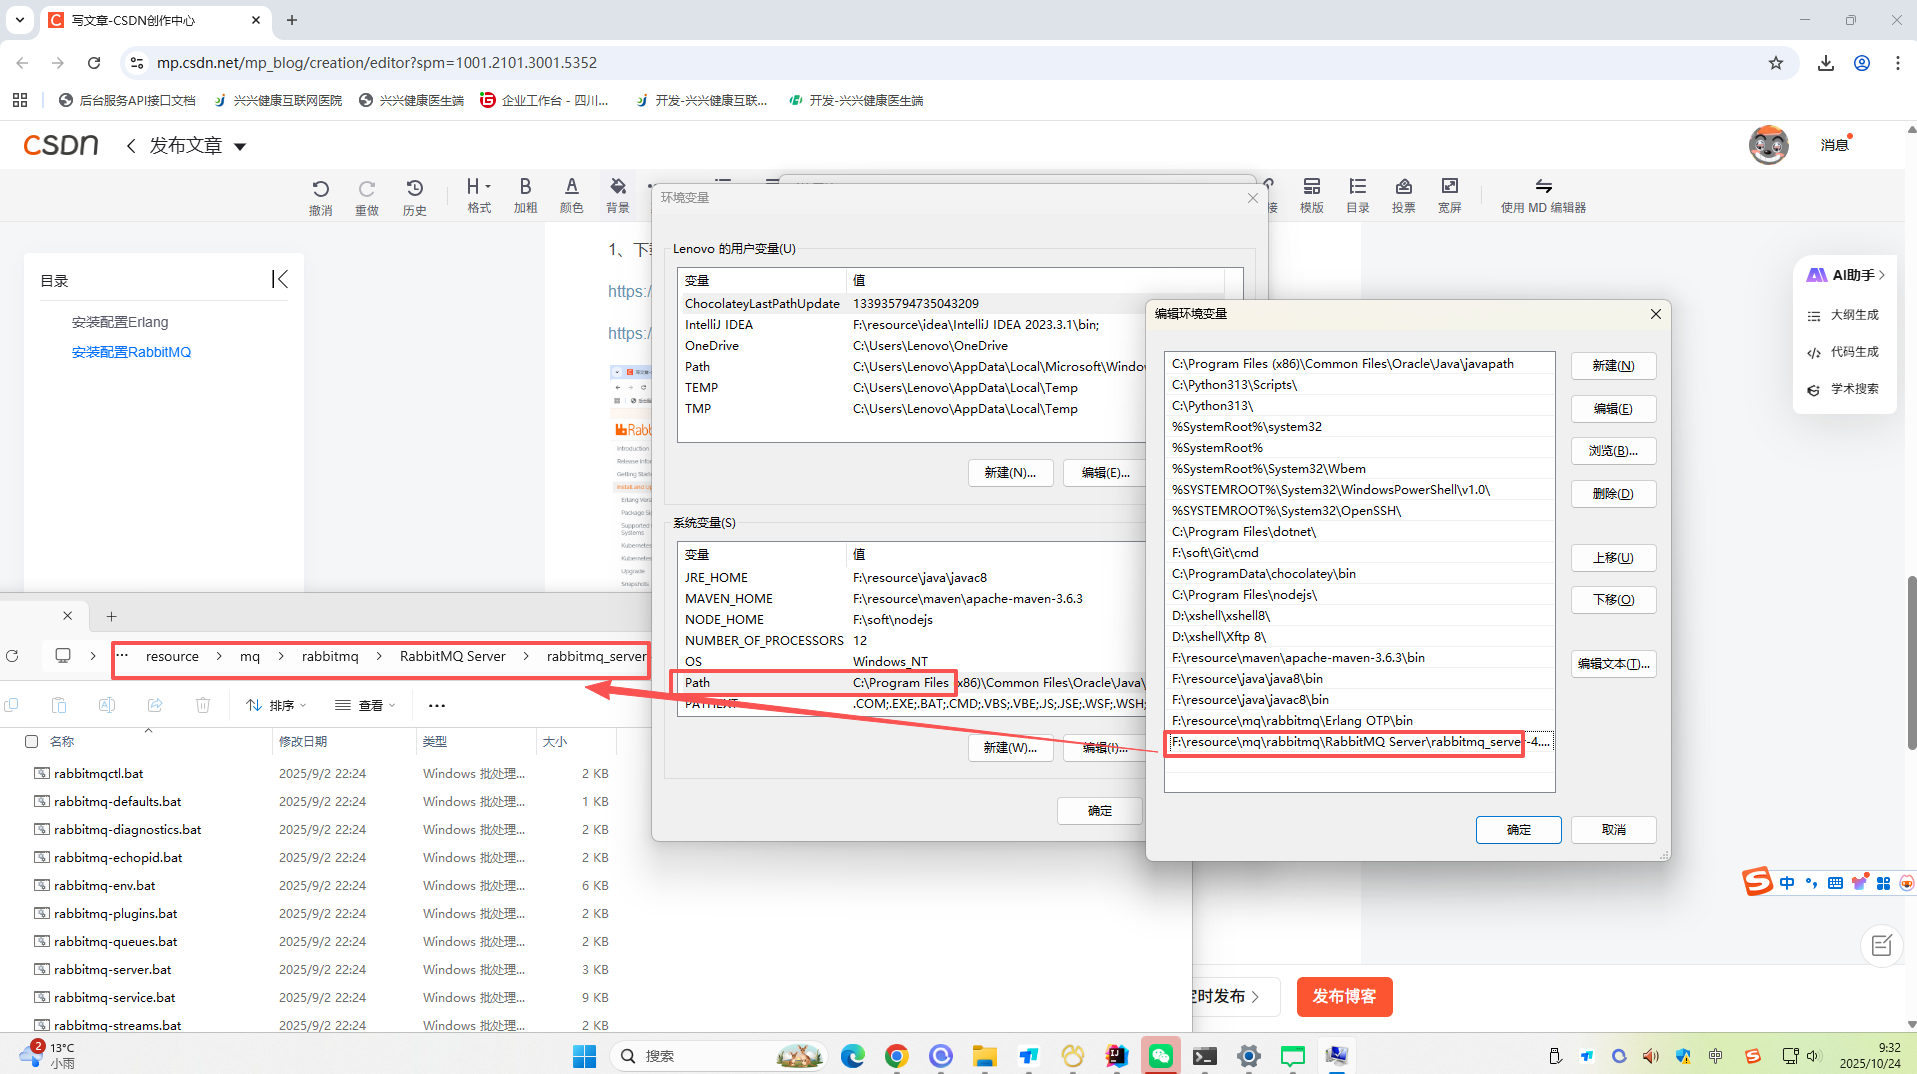The width and height of the screenshot is (1917, 1074).
Task: Select the F:\resource\mq\rabbitmq\Erlang OTP\bin entry
Action: tap(1359, 720)
